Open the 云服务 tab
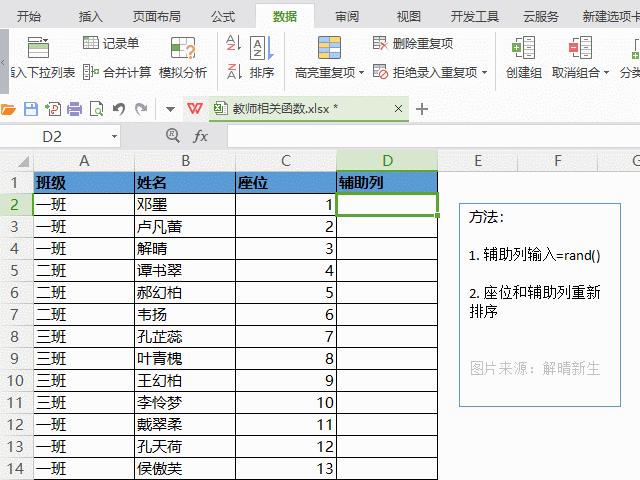This screenshot has height=480, width=640. (541, 17)
